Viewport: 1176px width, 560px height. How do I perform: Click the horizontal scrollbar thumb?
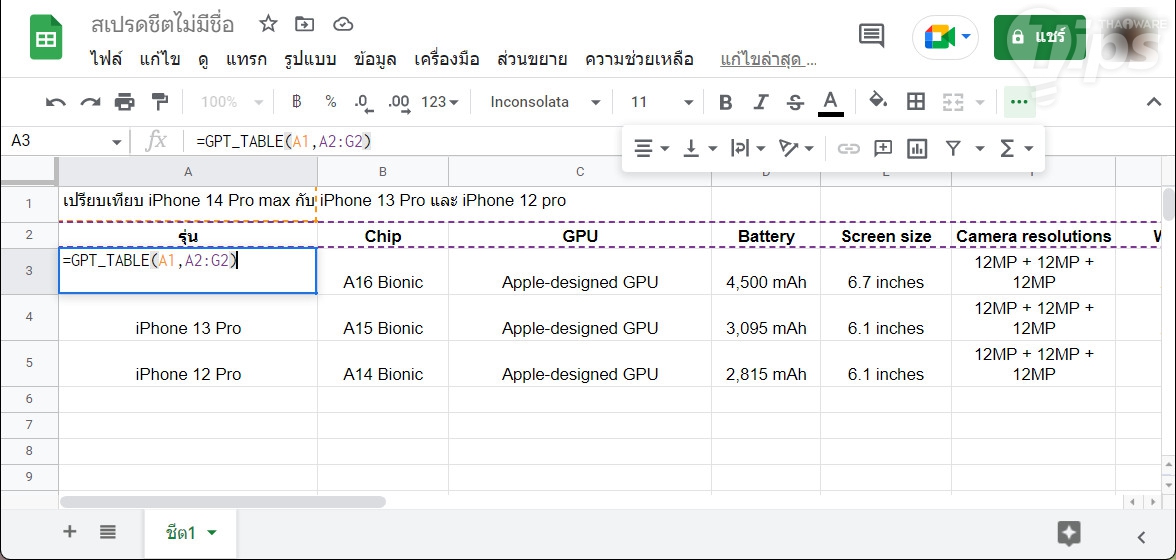223,502
